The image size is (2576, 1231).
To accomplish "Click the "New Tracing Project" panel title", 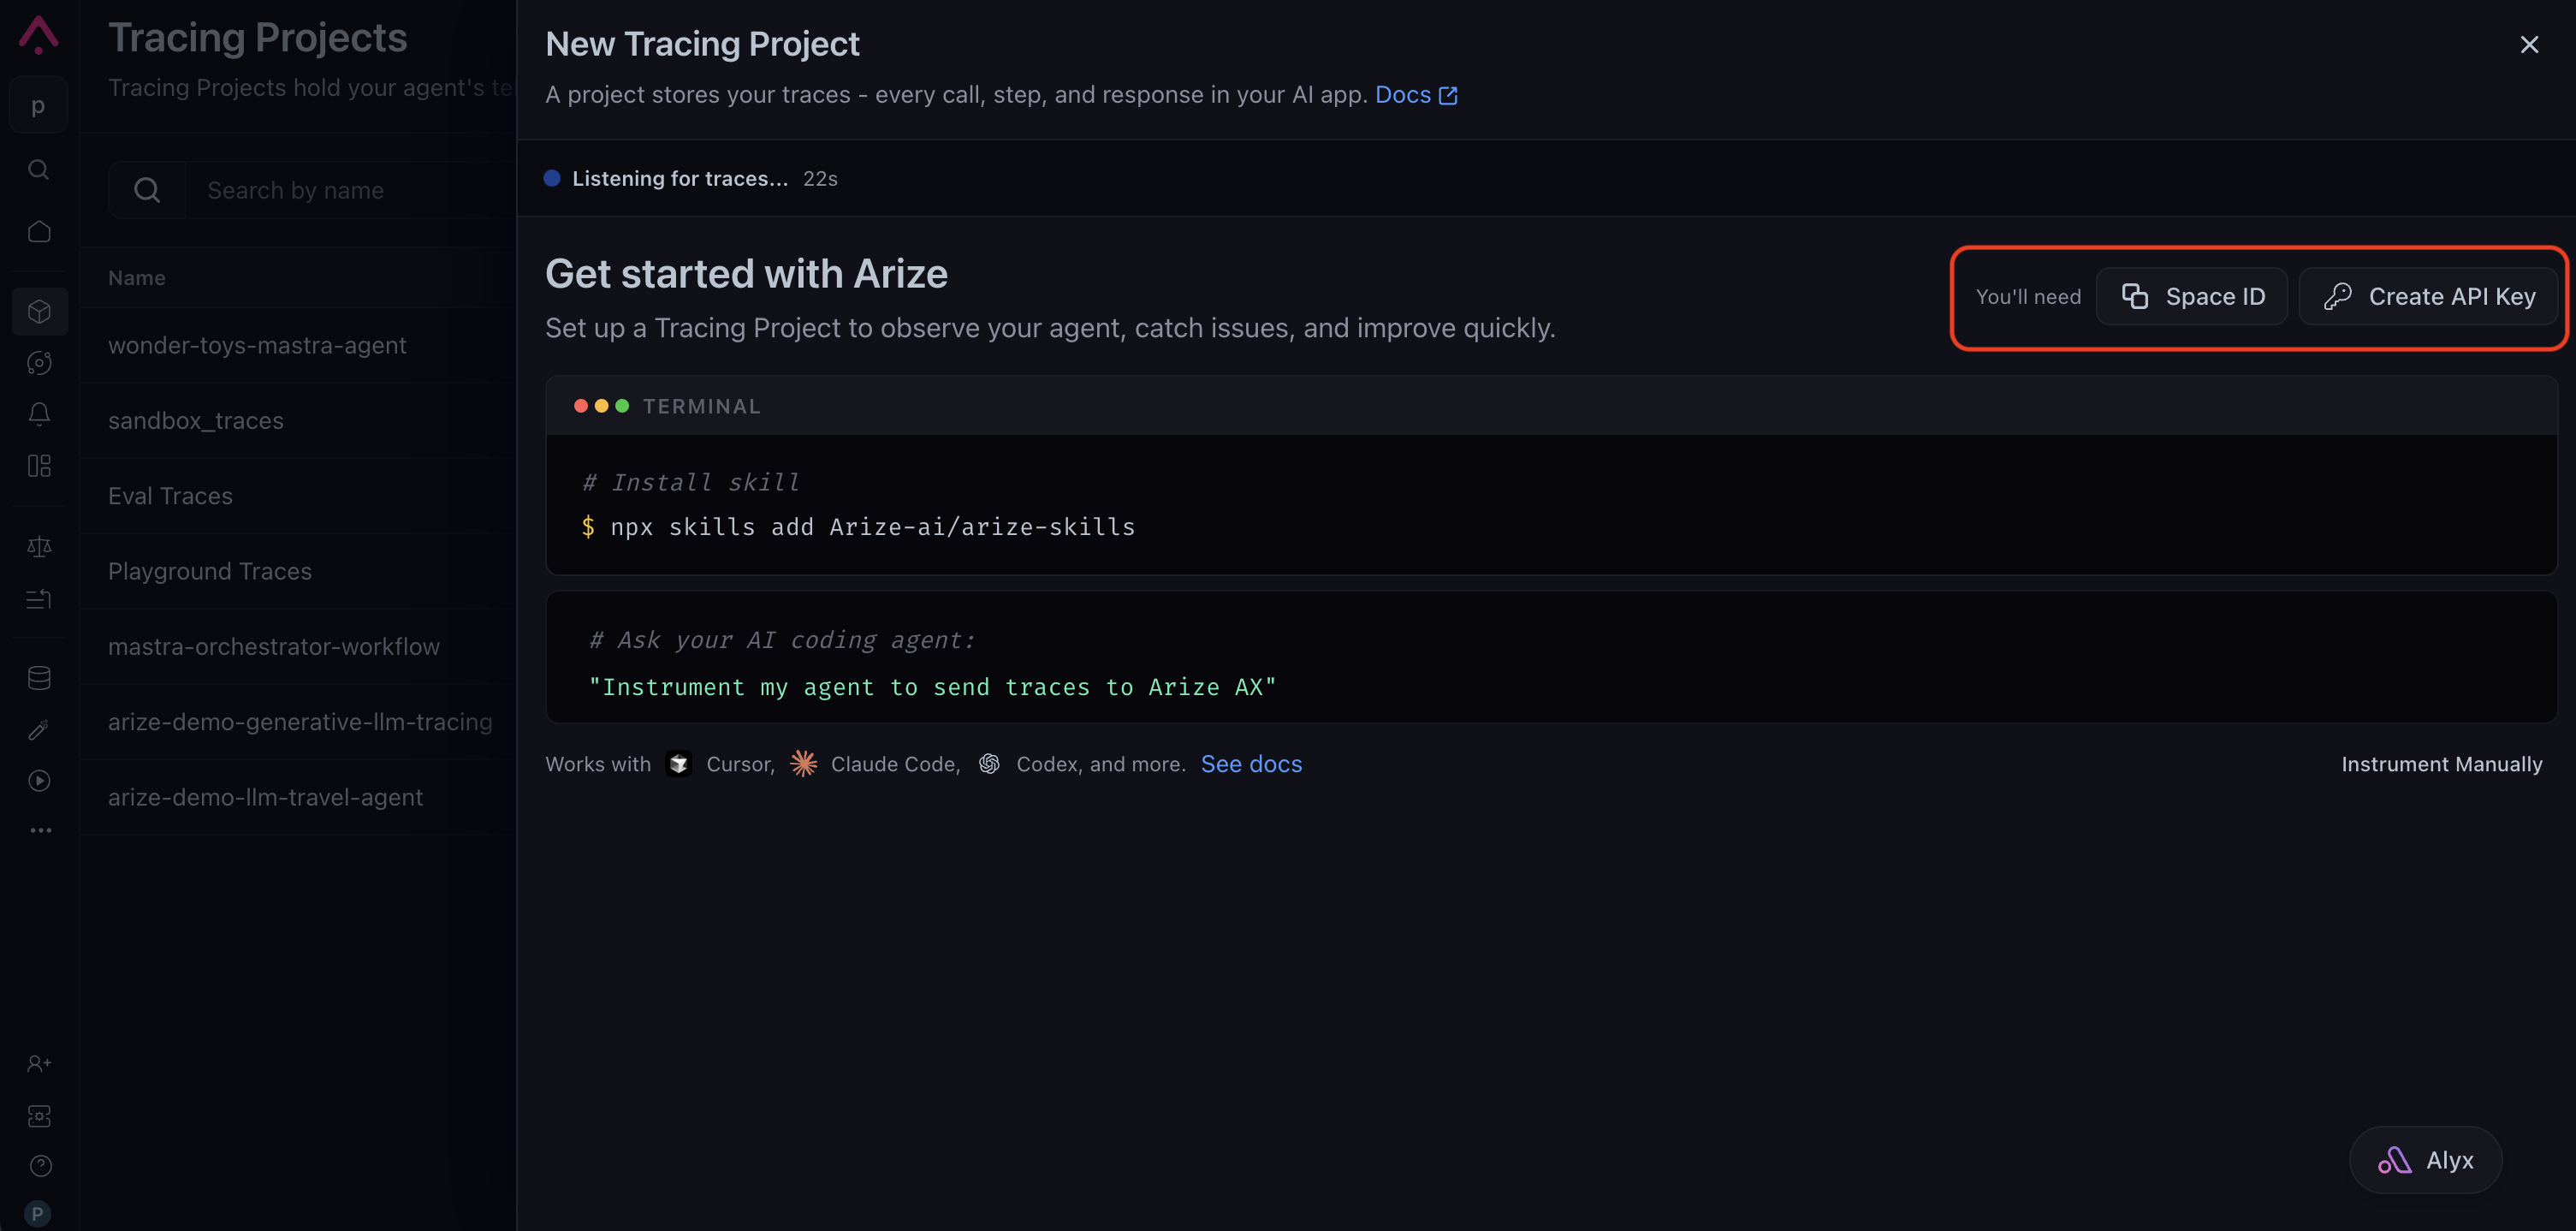I will [702, 44].
